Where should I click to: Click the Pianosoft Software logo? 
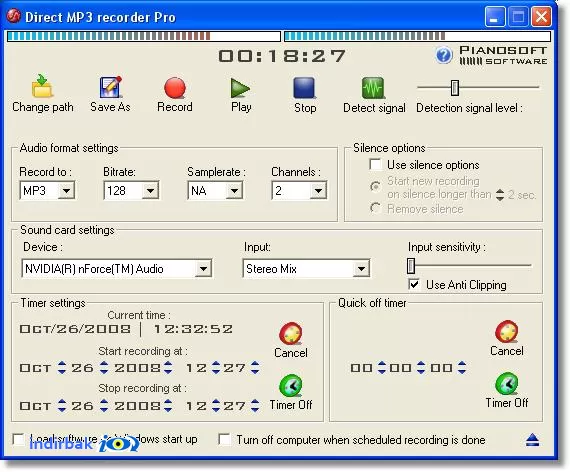[503, 55]
